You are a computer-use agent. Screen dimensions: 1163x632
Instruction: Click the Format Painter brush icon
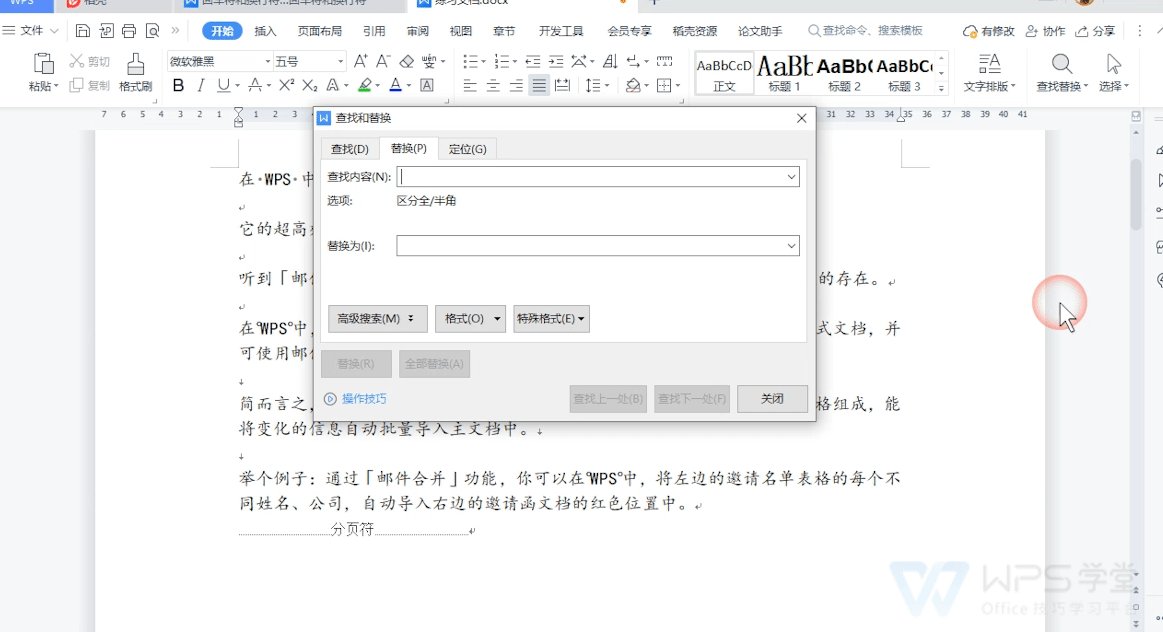[x=135, y=64]
